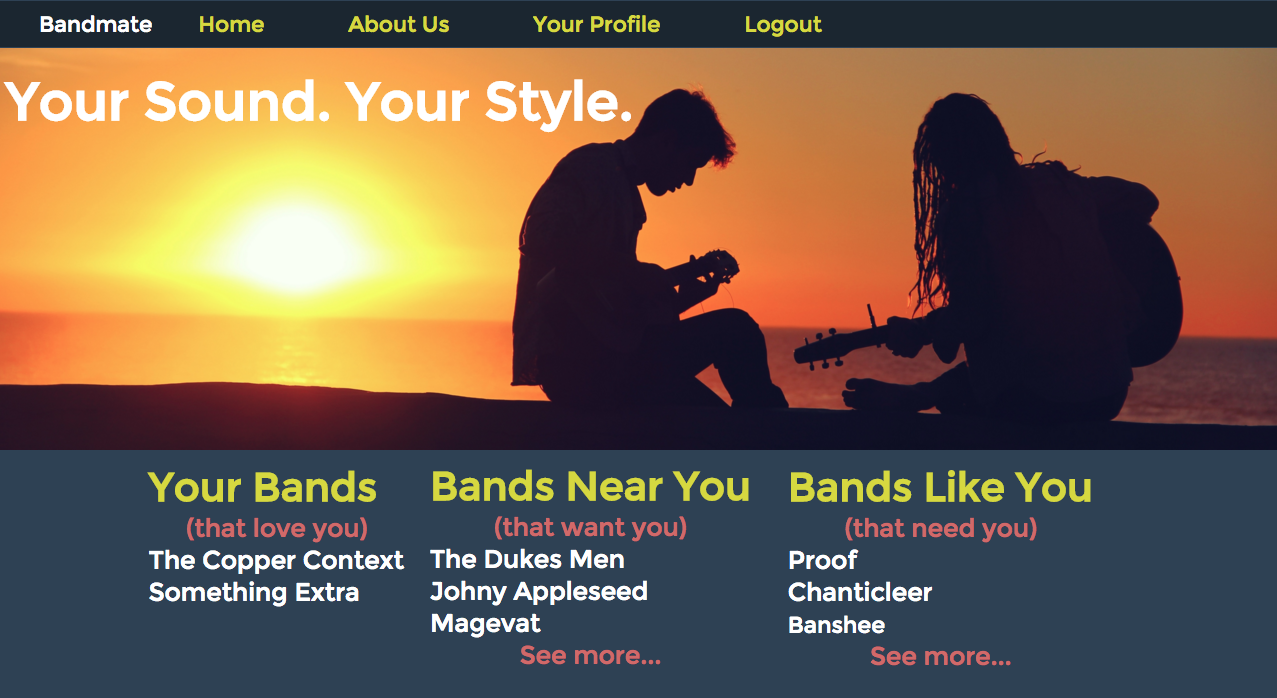Show more under Bands Near You
1277x698 pixels.
pyautogui.click(x=590, y=655)
